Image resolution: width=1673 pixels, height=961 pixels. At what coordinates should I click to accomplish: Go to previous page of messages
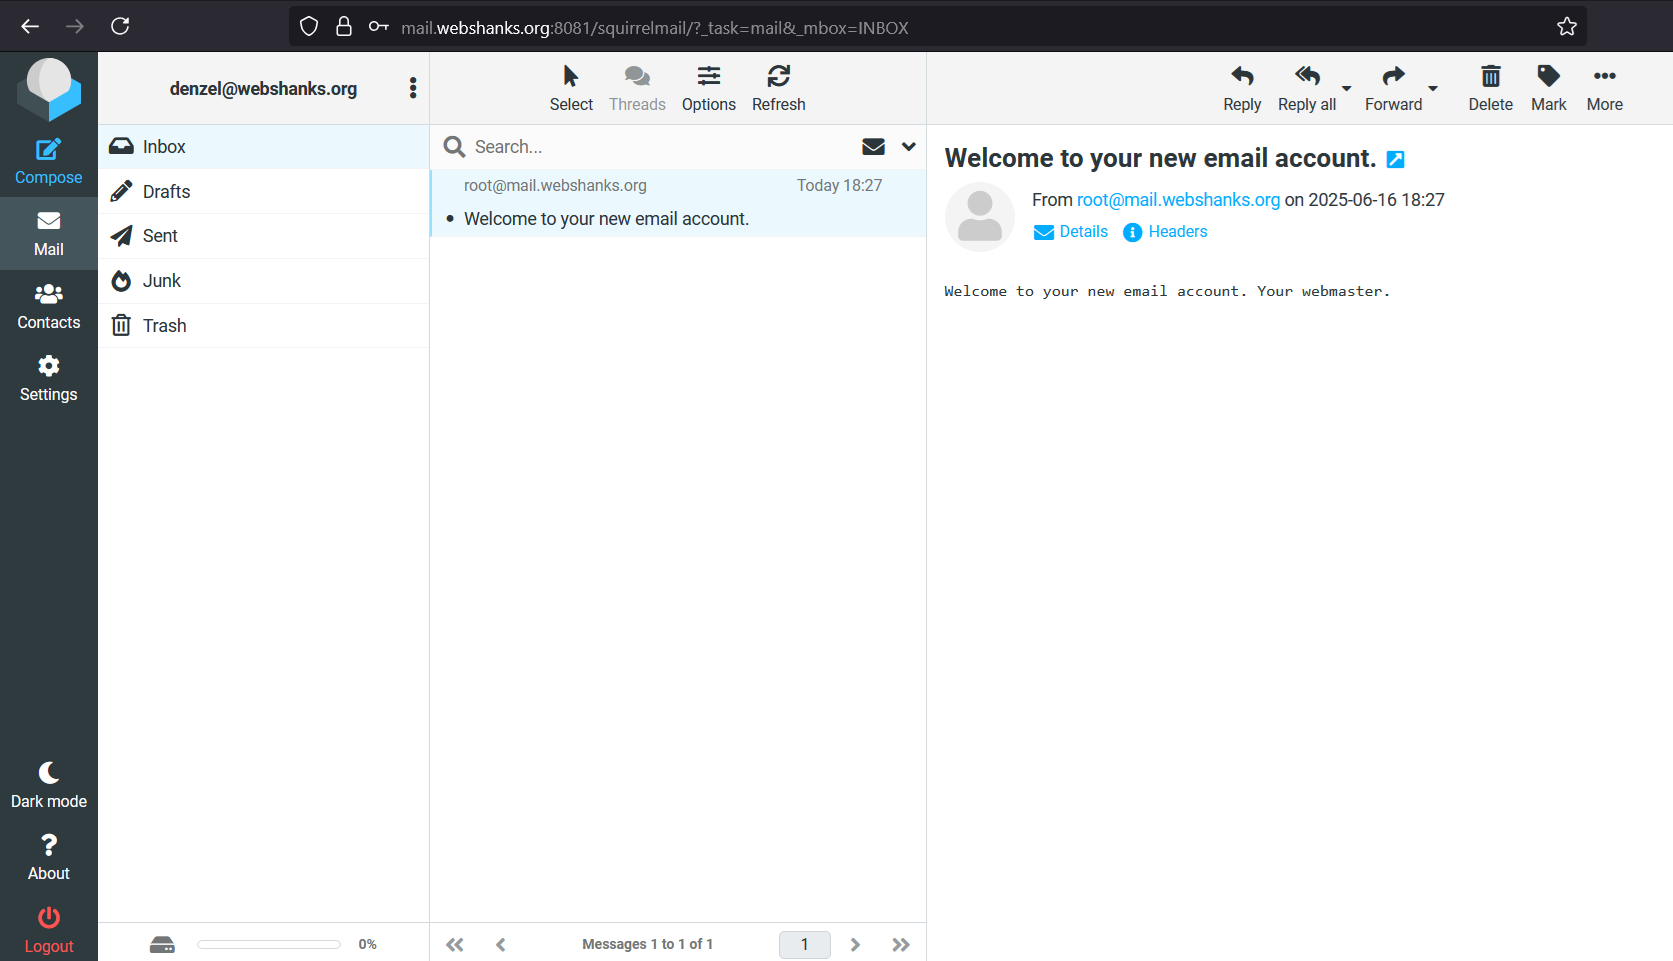tap(501, 945)
